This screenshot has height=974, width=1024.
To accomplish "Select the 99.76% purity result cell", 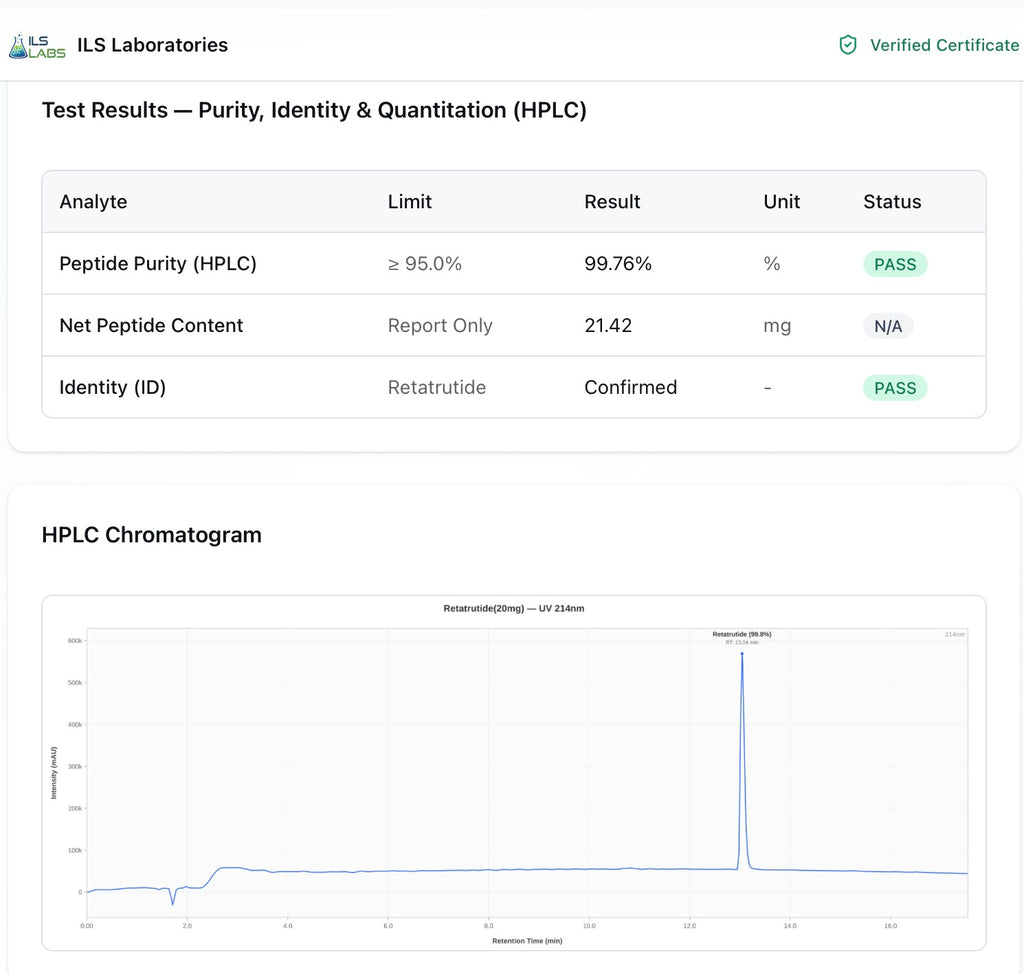I will (x=618, y=264).
